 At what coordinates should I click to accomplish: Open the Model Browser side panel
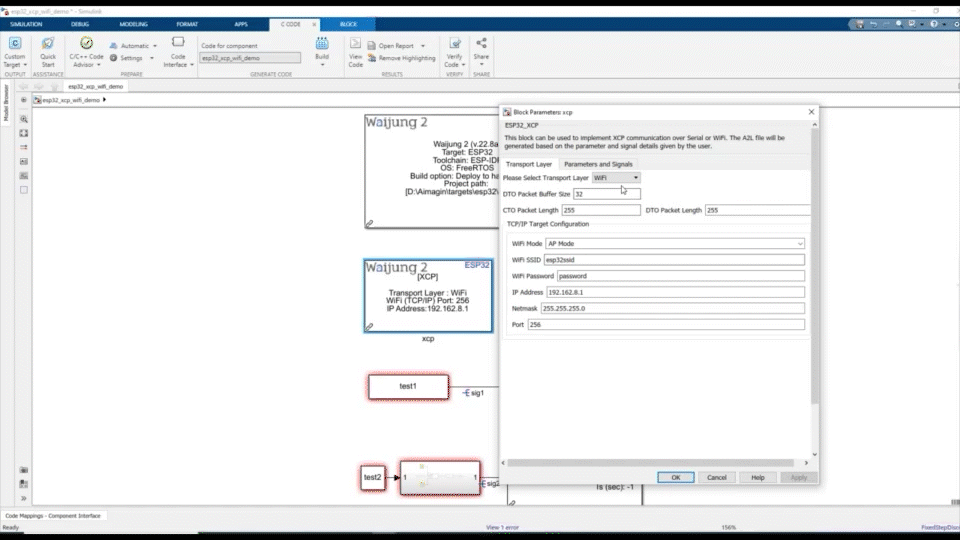pyautogui.click(x=6, y=103)
